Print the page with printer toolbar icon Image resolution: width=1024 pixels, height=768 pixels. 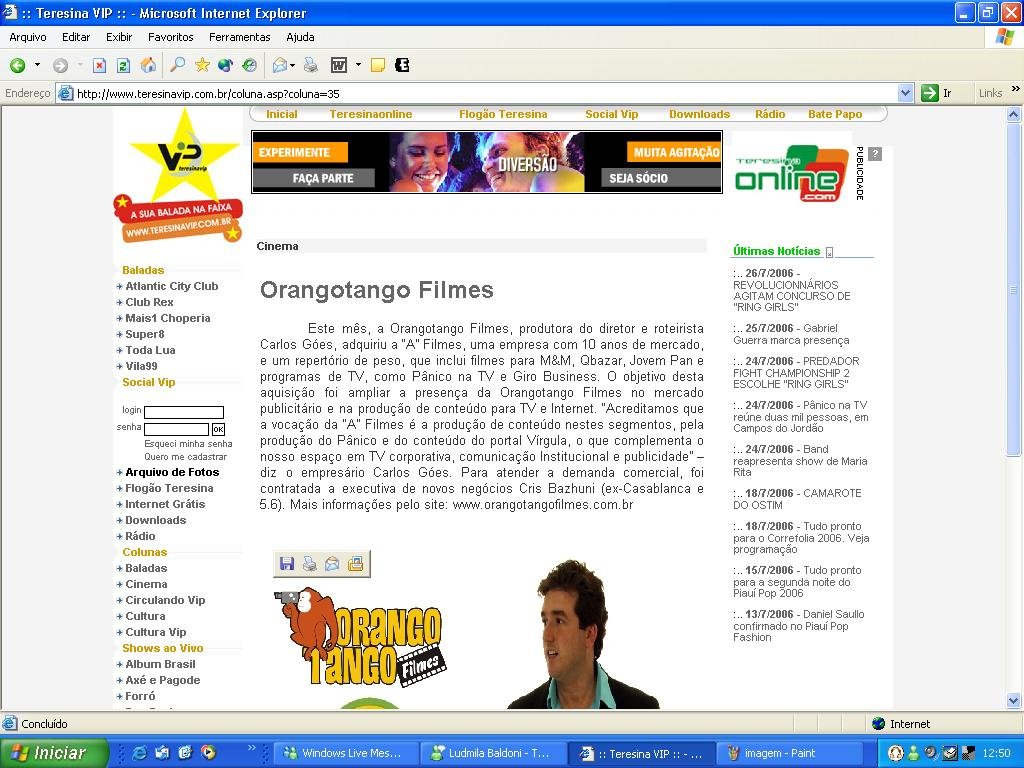(x=311, y=65)
